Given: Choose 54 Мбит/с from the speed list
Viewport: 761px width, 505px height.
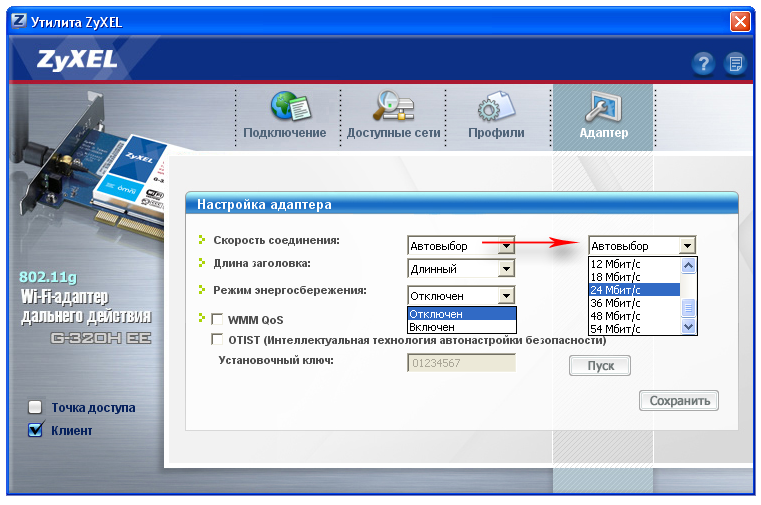Looking at the screenshot, I should click(634, 328).
